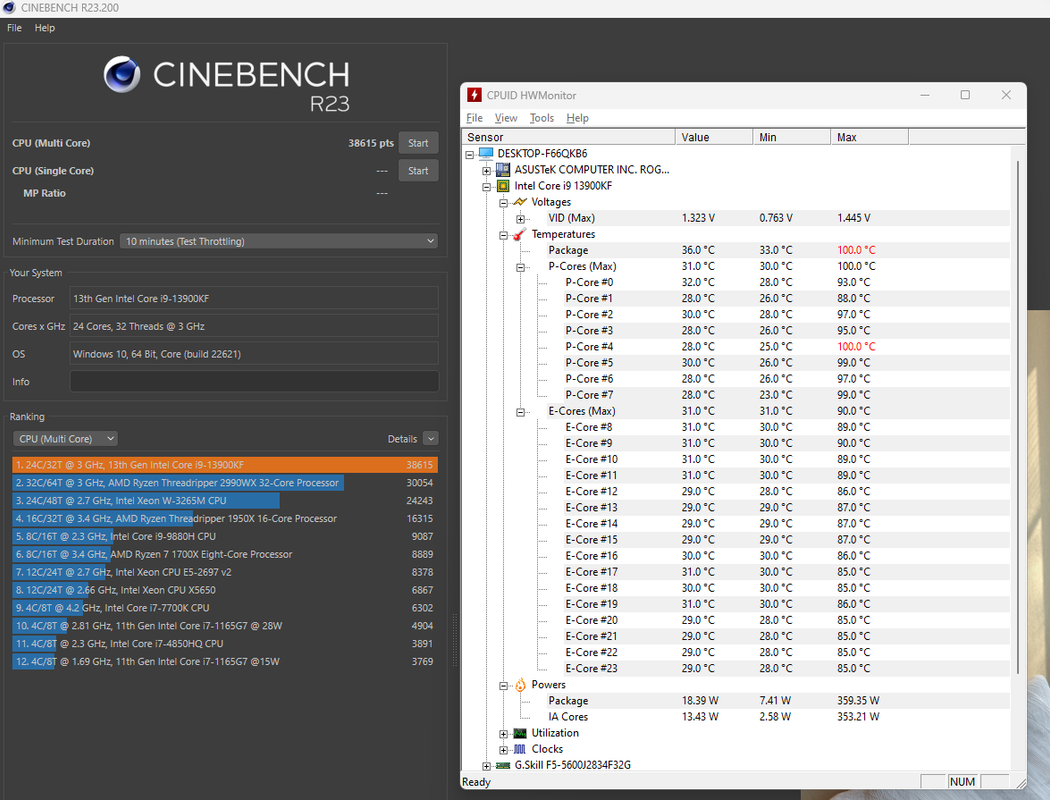Expand the ASUSTeK COMPUTER INC. node

[x=487, y=171]
